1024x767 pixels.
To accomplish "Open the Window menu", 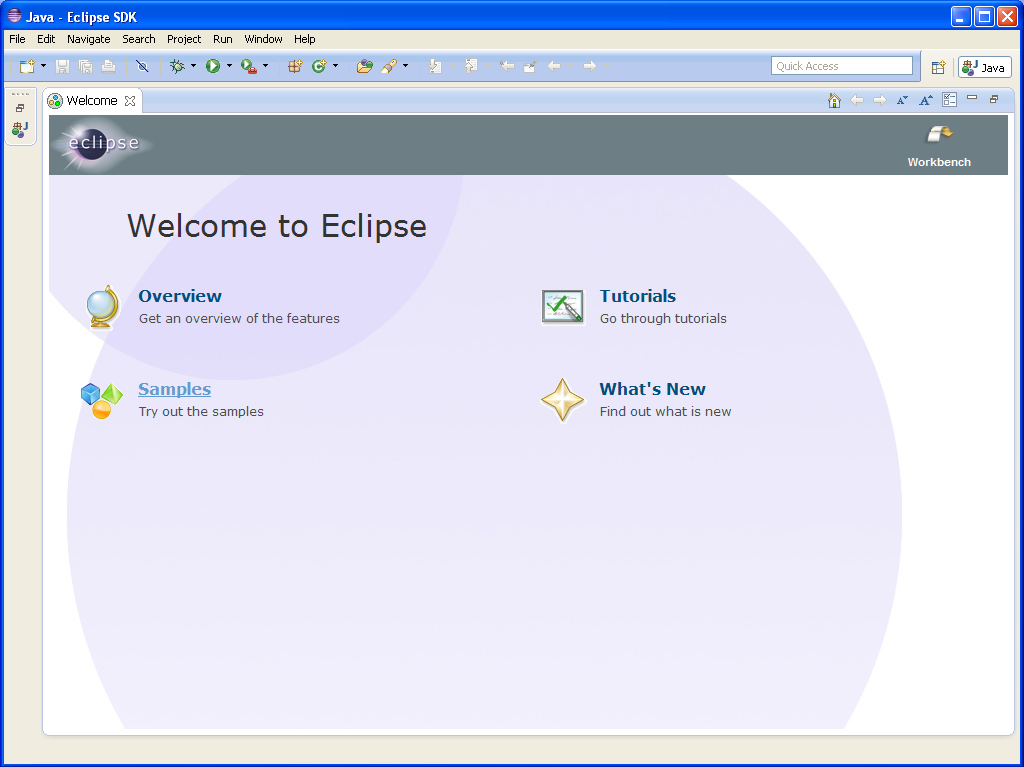I will pos(263,39).
